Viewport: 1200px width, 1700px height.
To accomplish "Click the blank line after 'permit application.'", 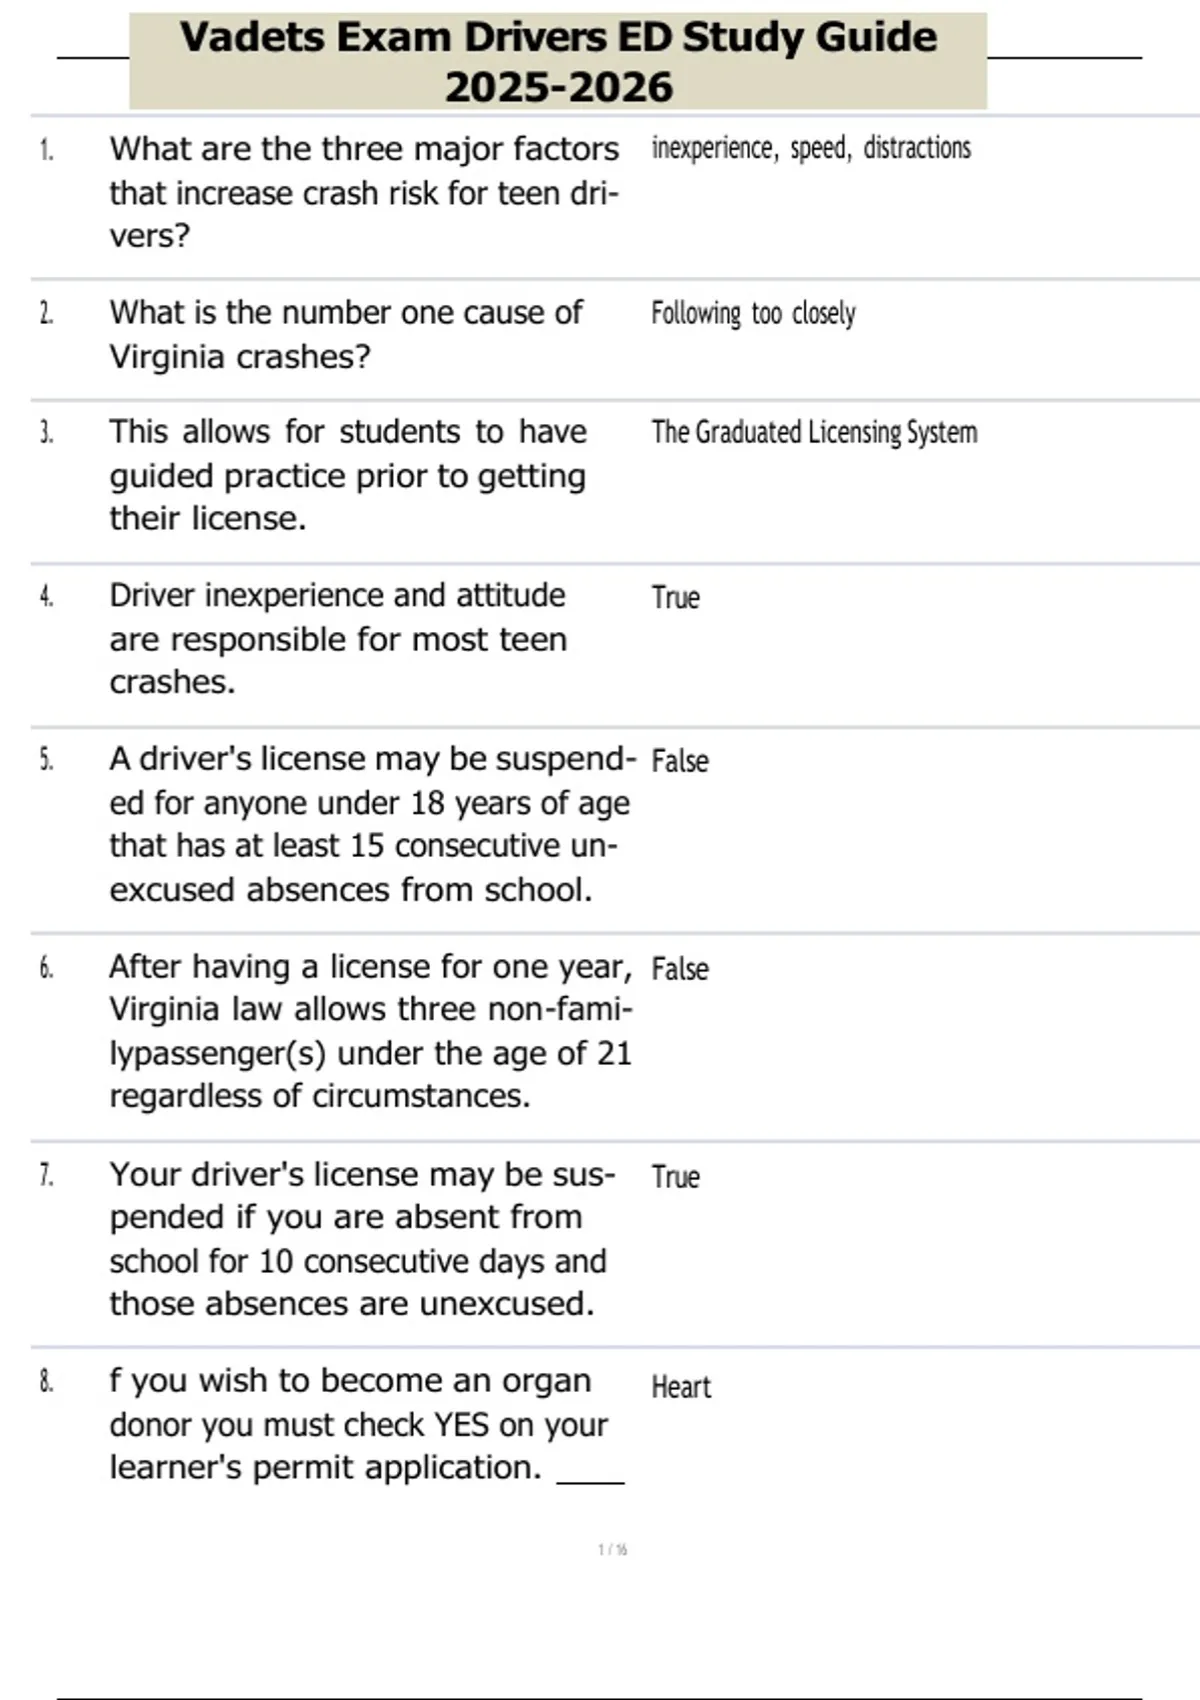I will (x=590, y=1479).
